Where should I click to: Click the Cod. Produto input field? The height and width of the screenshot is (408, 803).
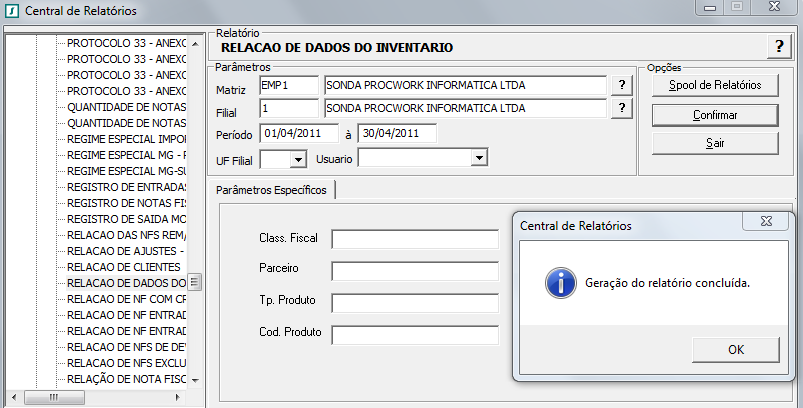[x=415, y=335]
